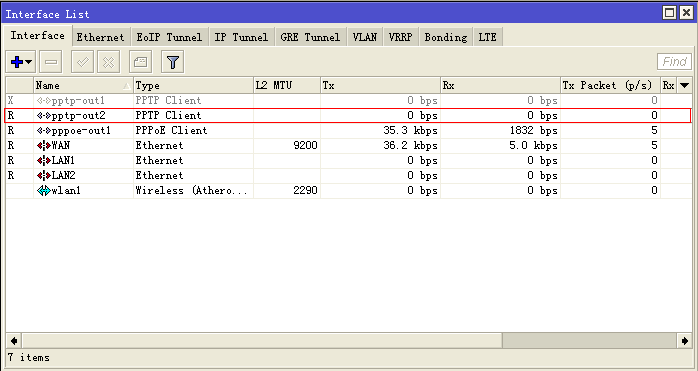The image size is (698, 371).
Task: Sort by the Rx column header
Action: 500,85
